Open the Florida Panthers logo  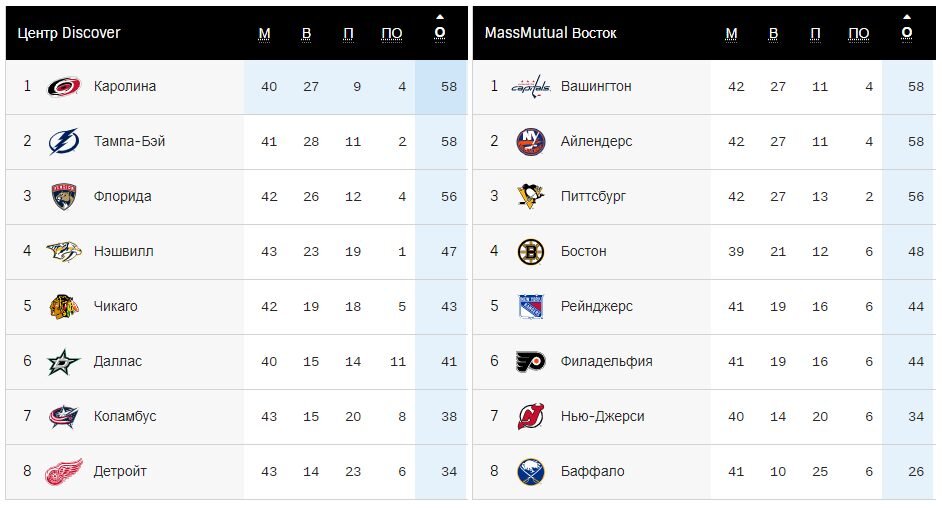pyautogui.click(x=64, y=196)
